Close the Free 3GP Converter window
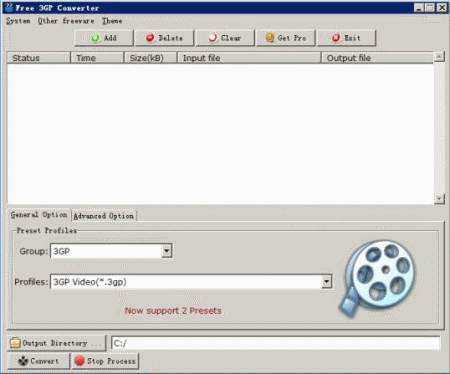Screen dimensions: 450x374 [442, 8]
